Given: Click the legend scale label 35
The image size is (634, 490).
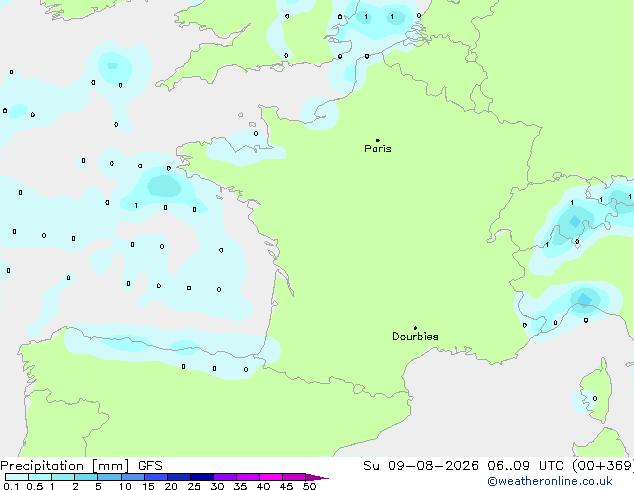Looking at the screenshot, I should pos(240,486).
